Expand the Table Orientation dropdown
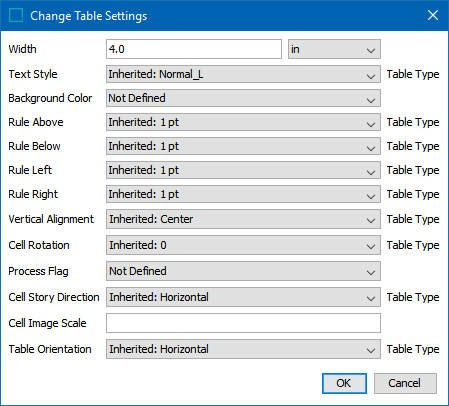 tap(243, 349)
